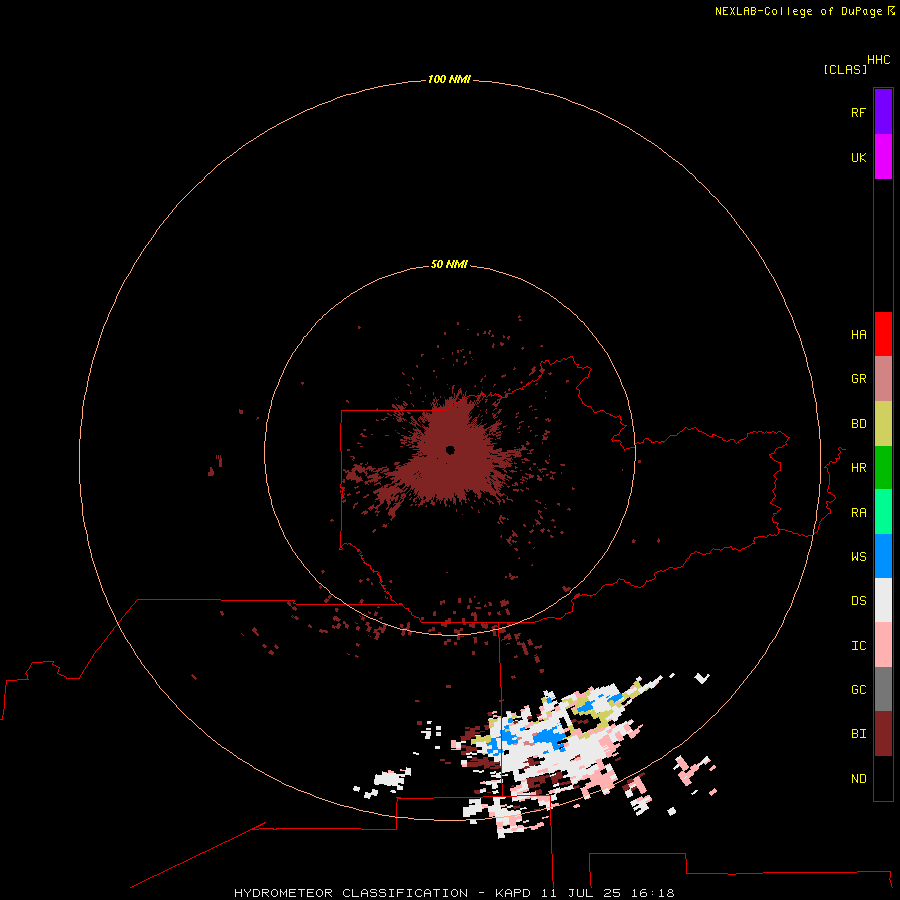Click the black ND legend swatch

pyautogui.click(x=883, y=778)
